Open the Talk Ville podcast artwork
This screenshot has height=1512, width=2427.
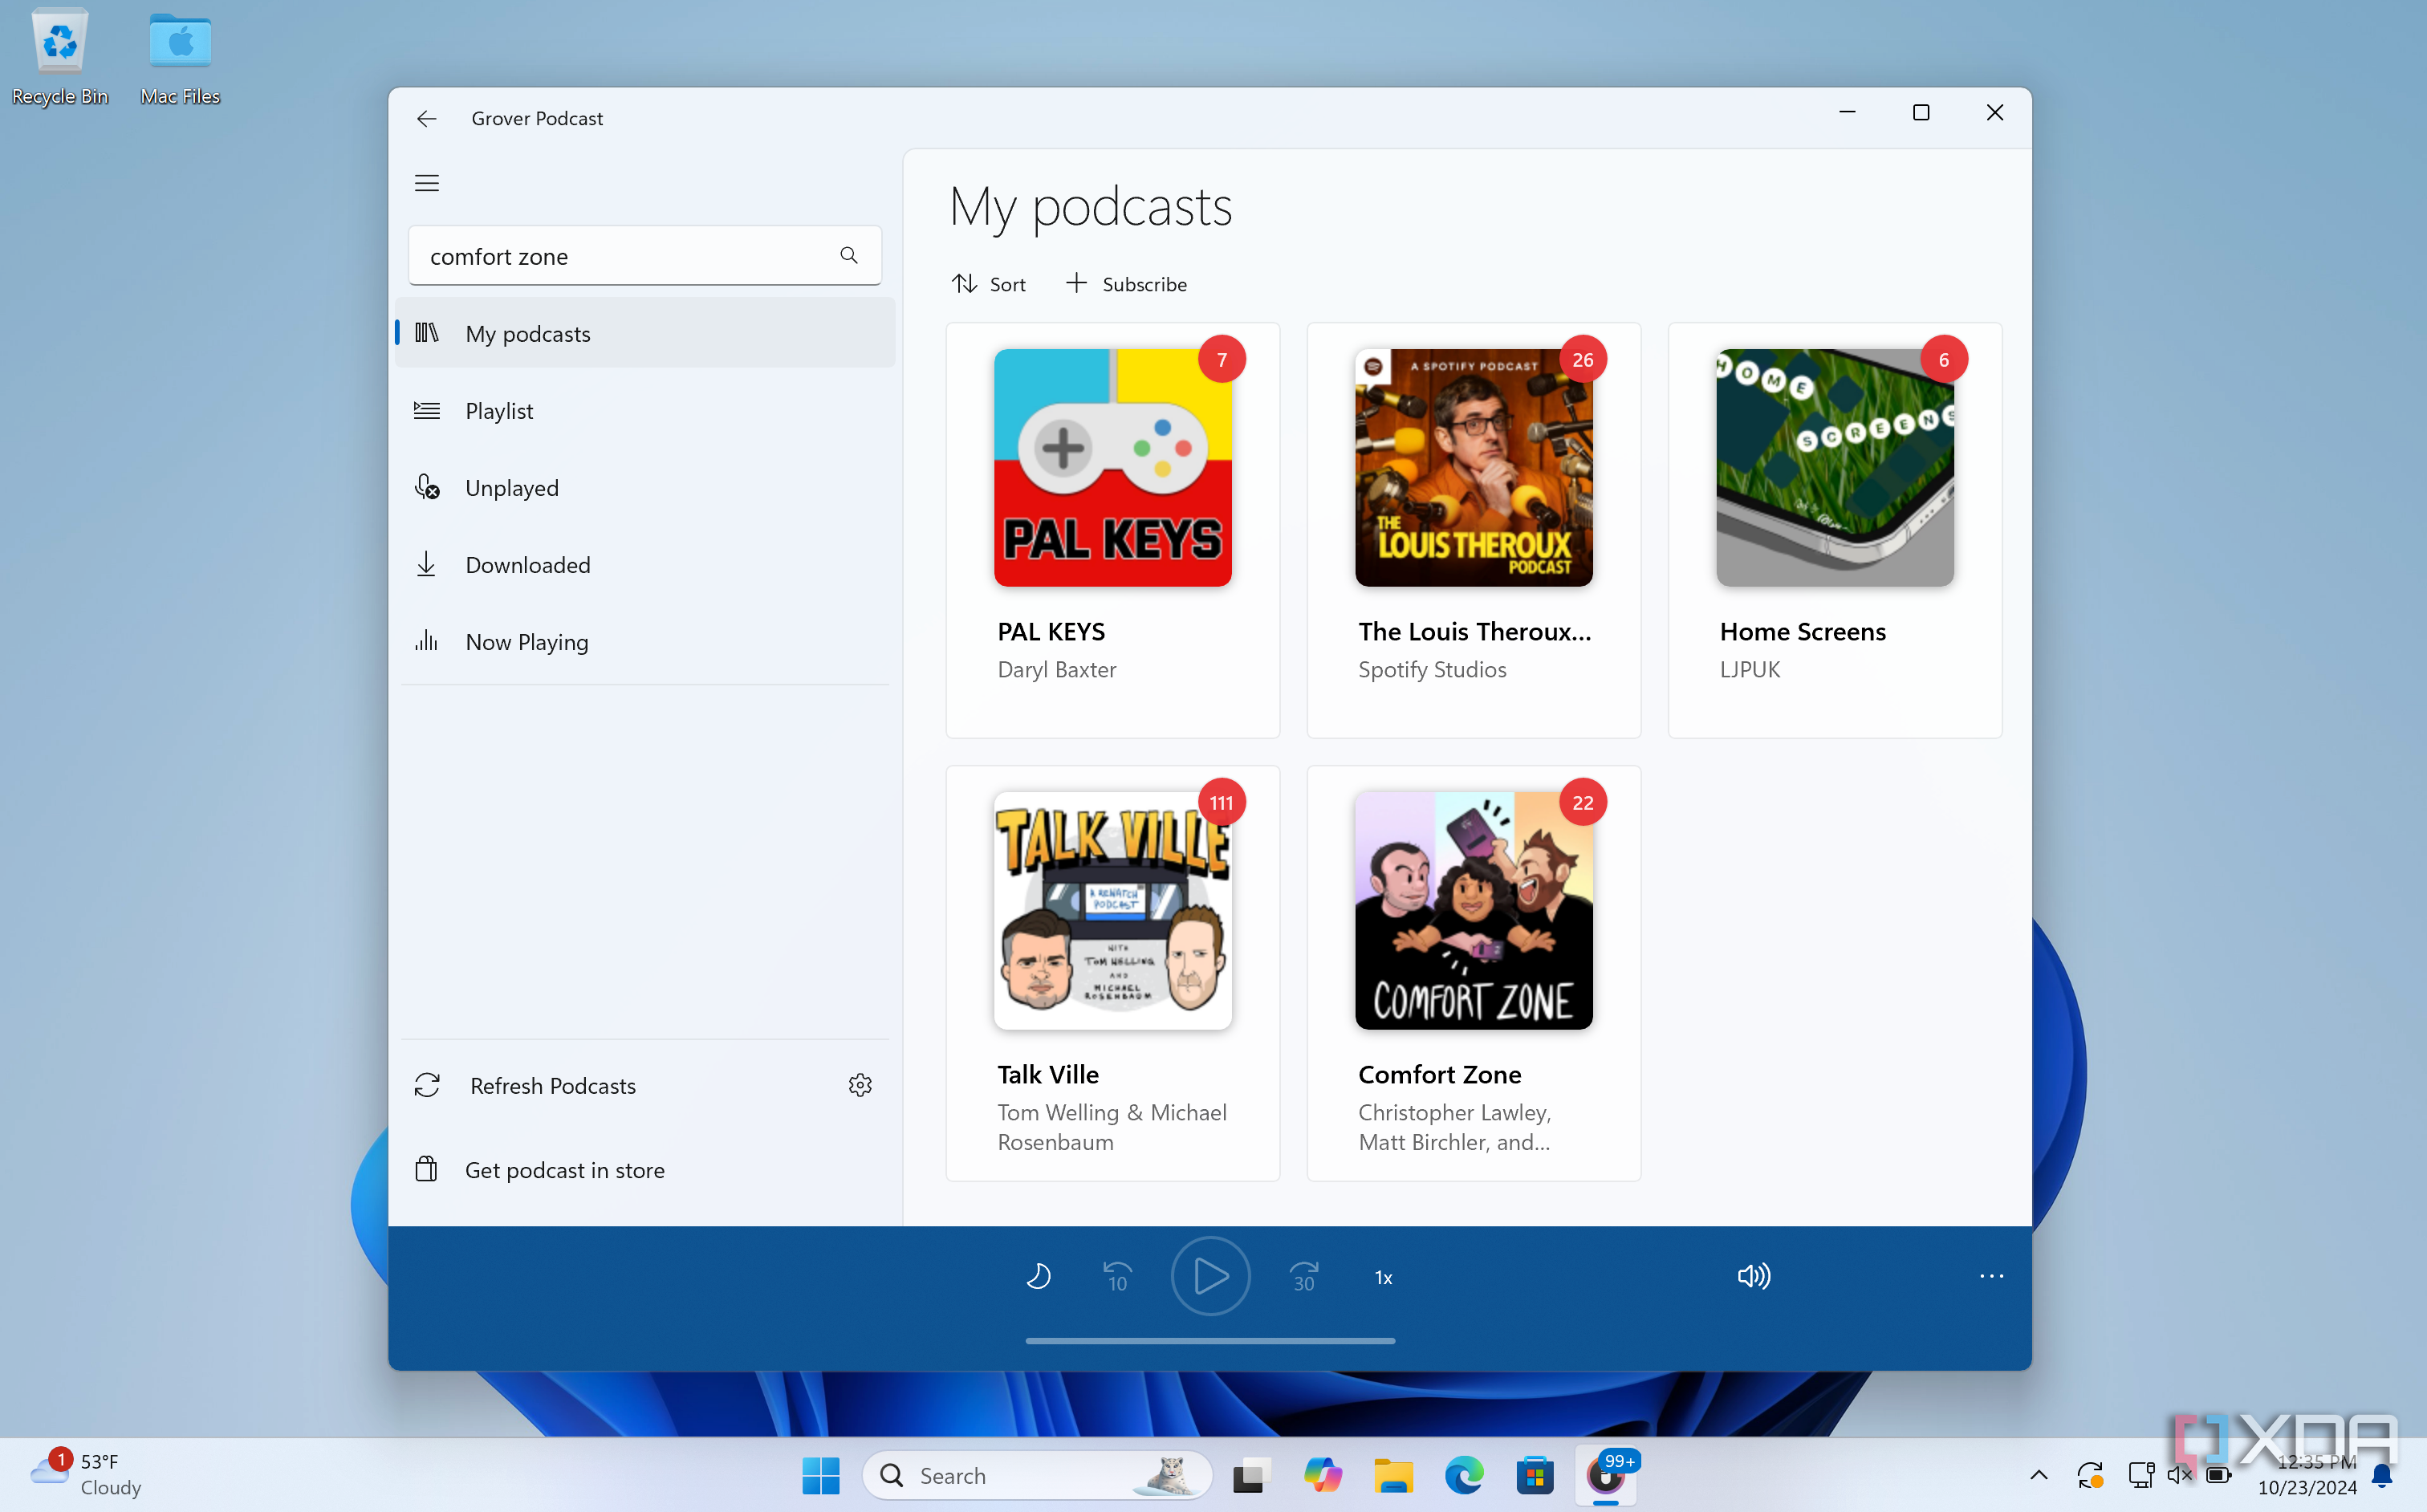point(1113,910)
